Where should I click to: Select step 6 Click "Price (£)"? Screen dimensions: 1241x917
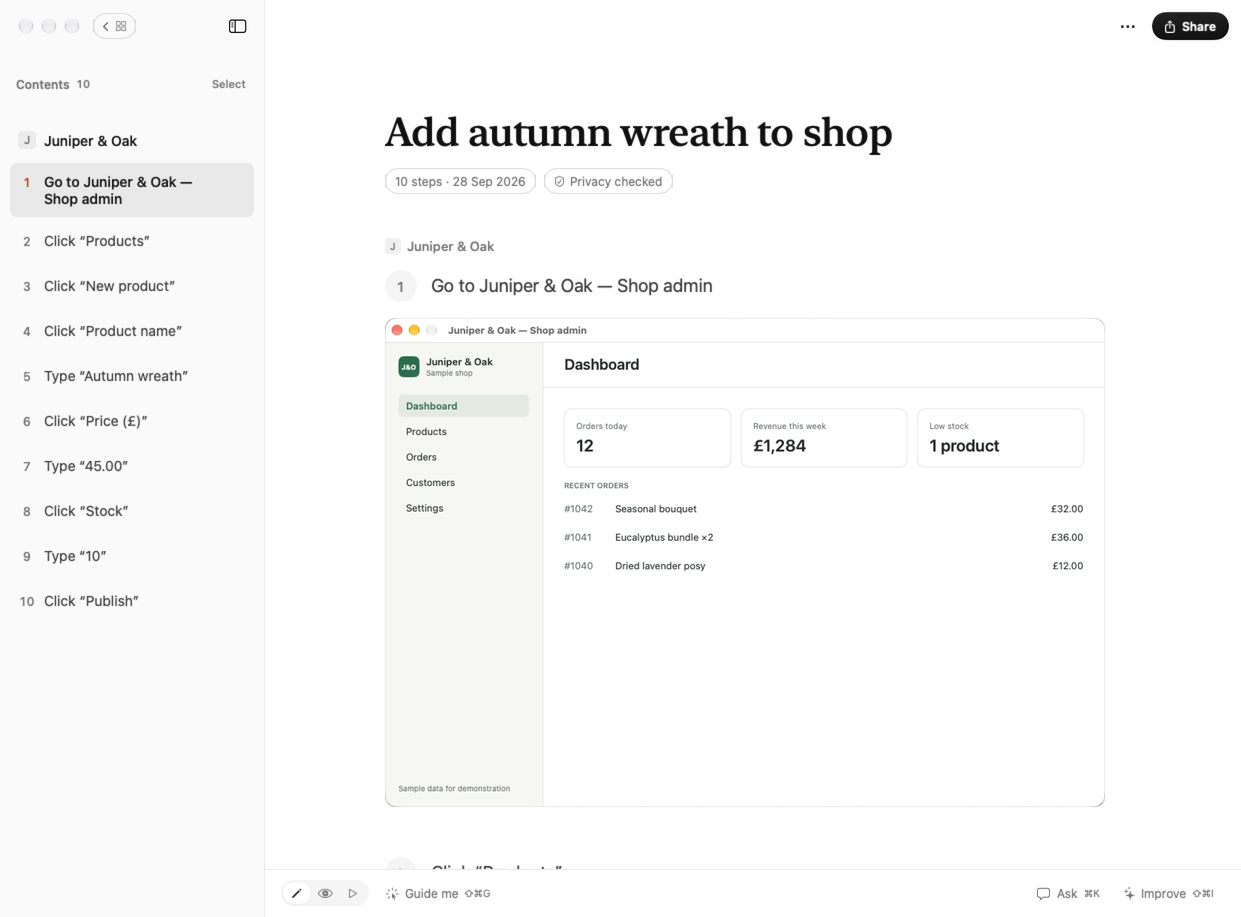132,421
